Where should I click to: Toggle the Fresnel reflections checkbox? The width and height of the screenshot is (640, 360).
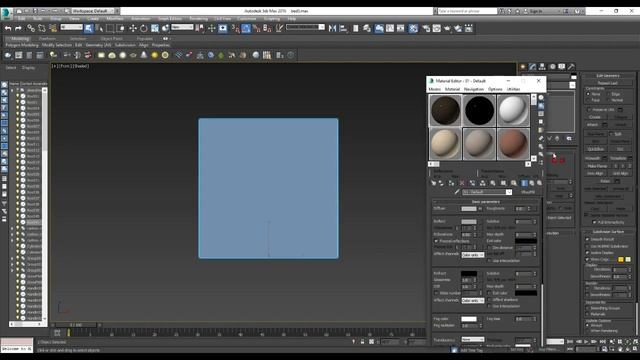tap(436, 241)
